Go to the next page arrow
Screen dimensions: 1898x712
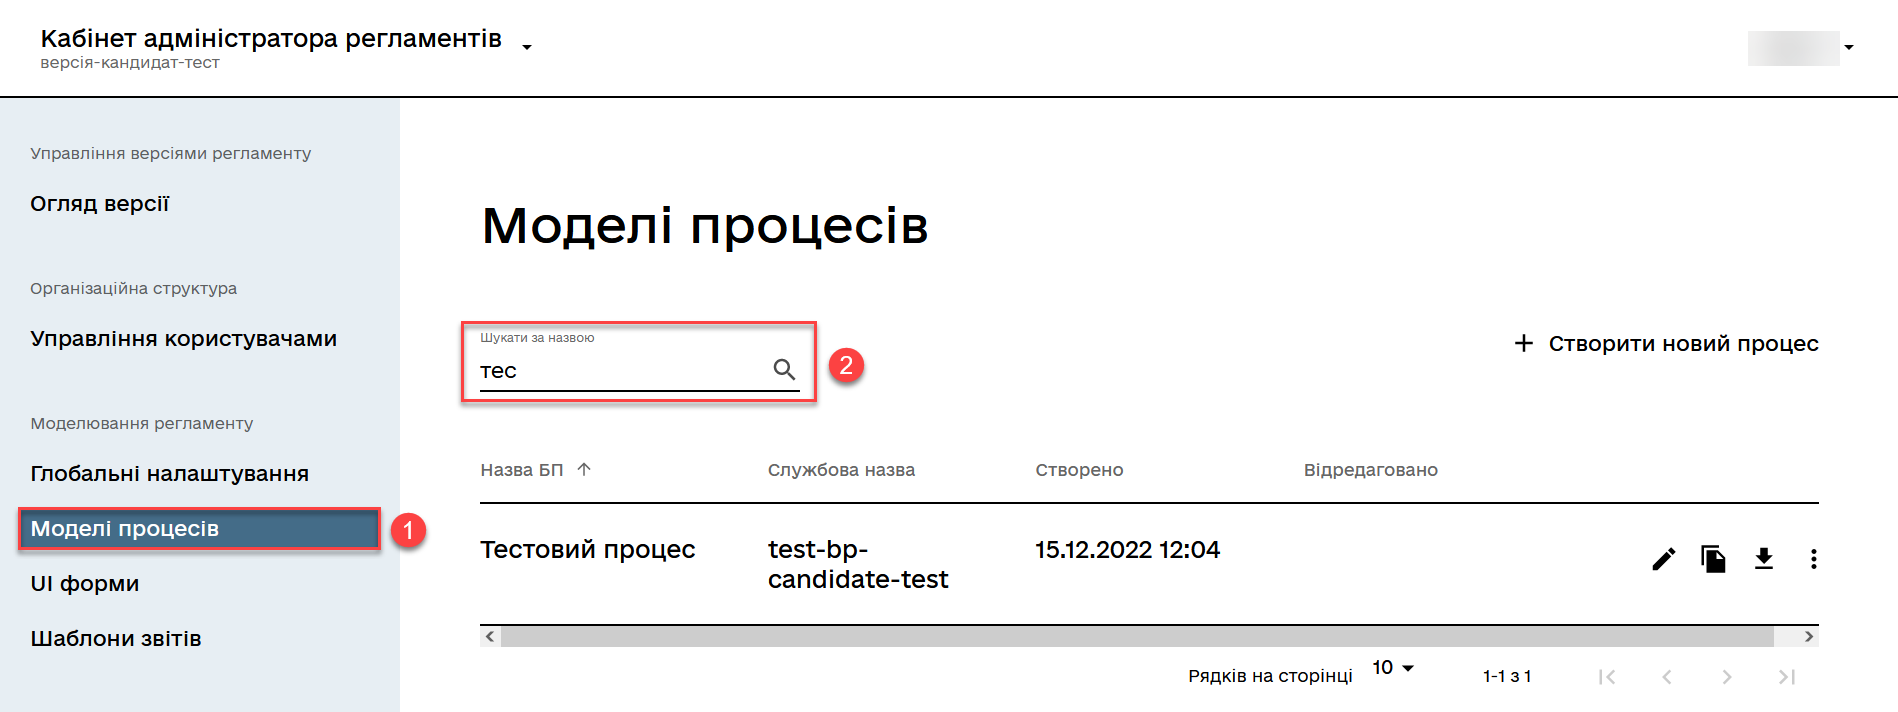[x=1727, y=677]
